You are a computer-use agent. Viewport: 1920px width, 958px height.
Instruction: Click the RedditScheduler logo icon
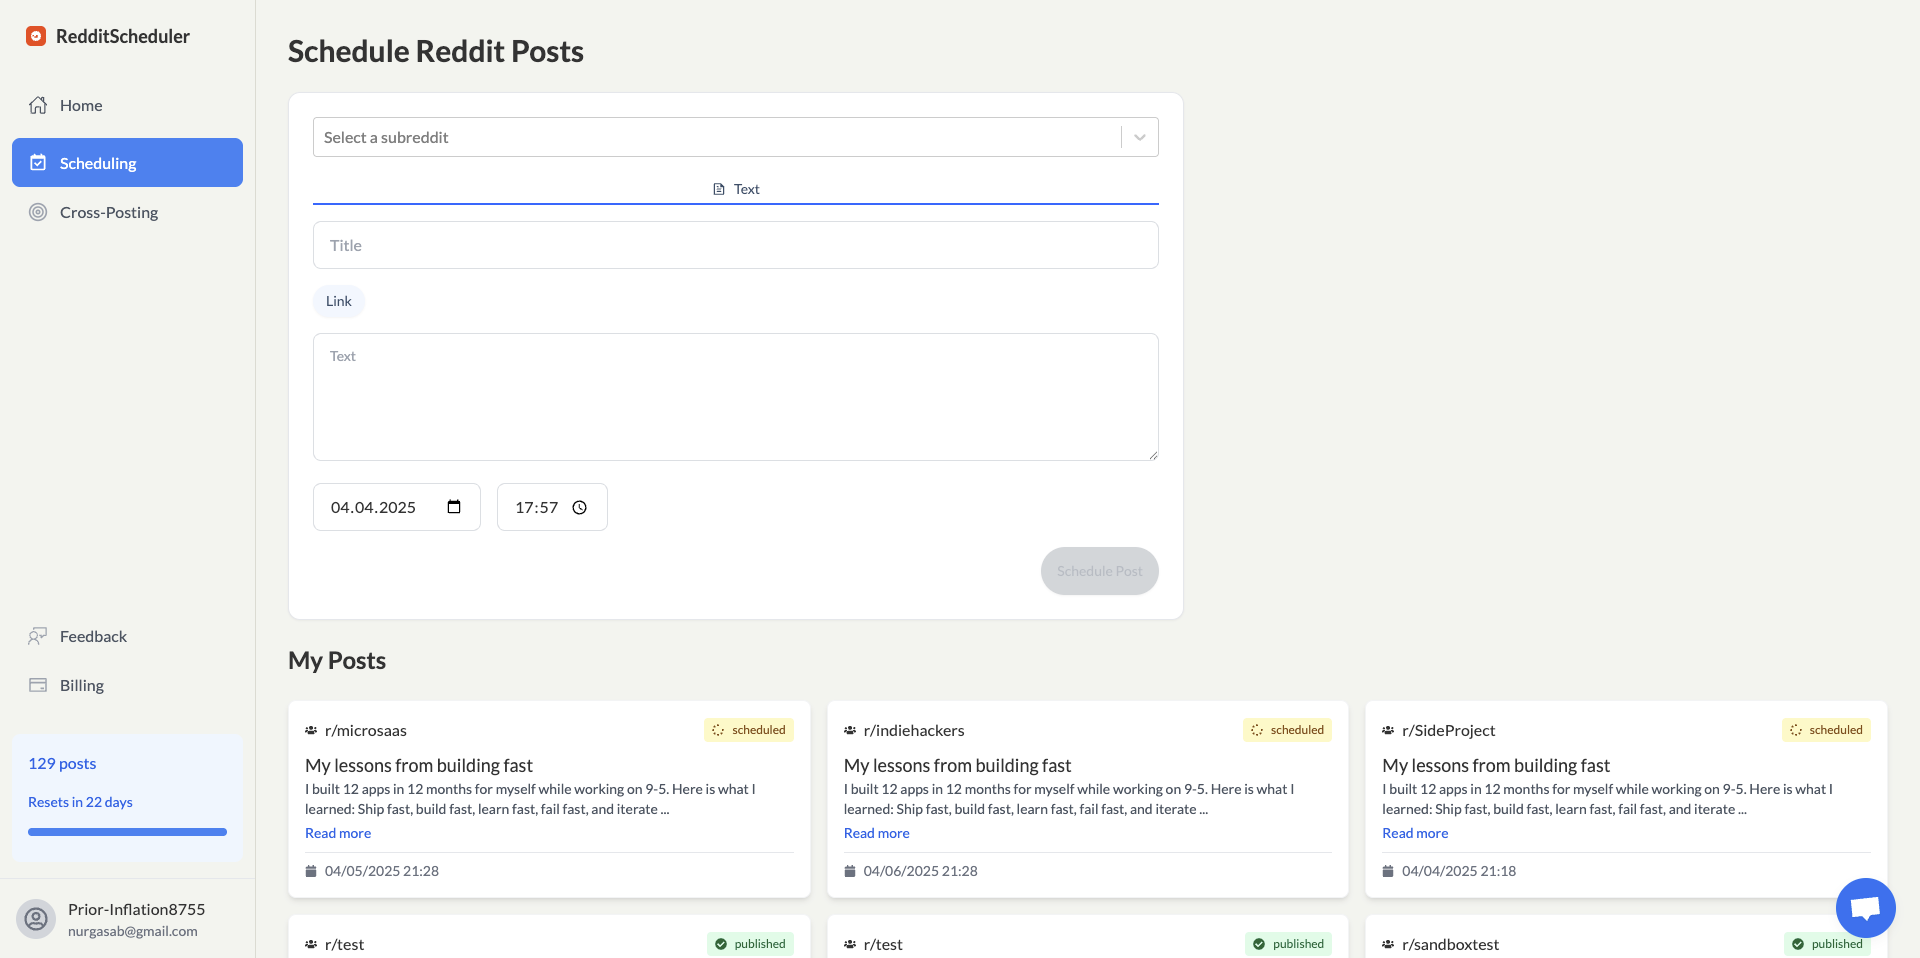pos(36,36)
